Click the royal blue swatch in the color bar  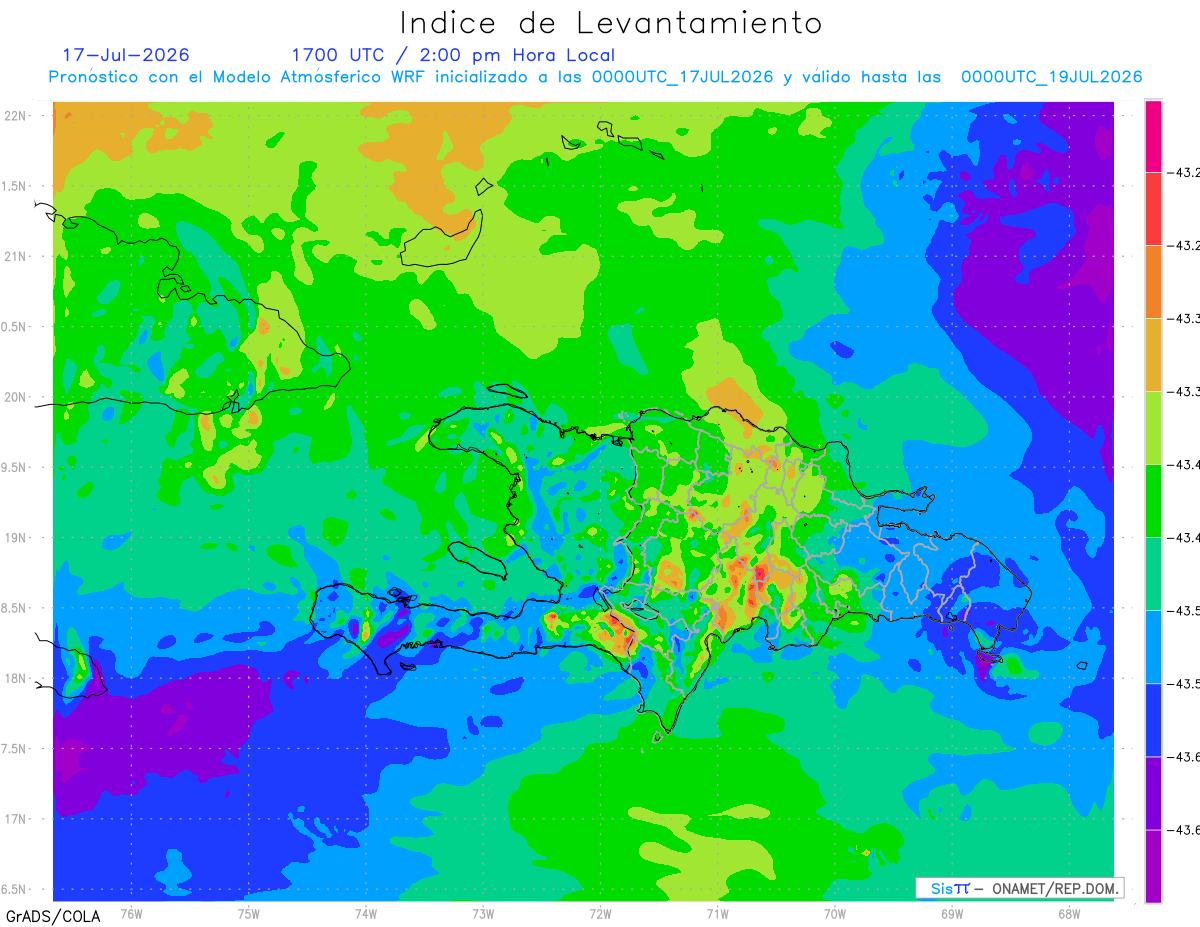[x=1153, y=720]
